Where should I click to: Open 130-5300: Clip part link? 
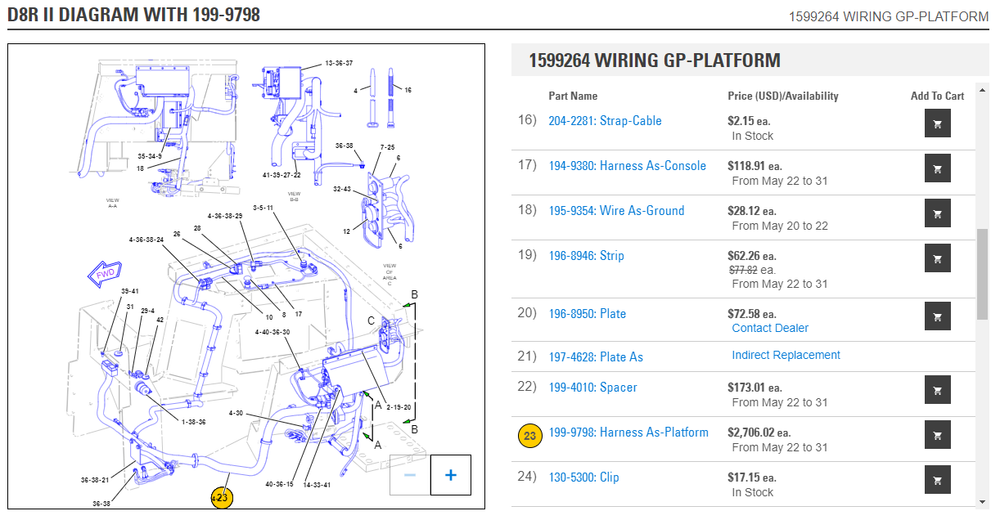coord(584,477)
